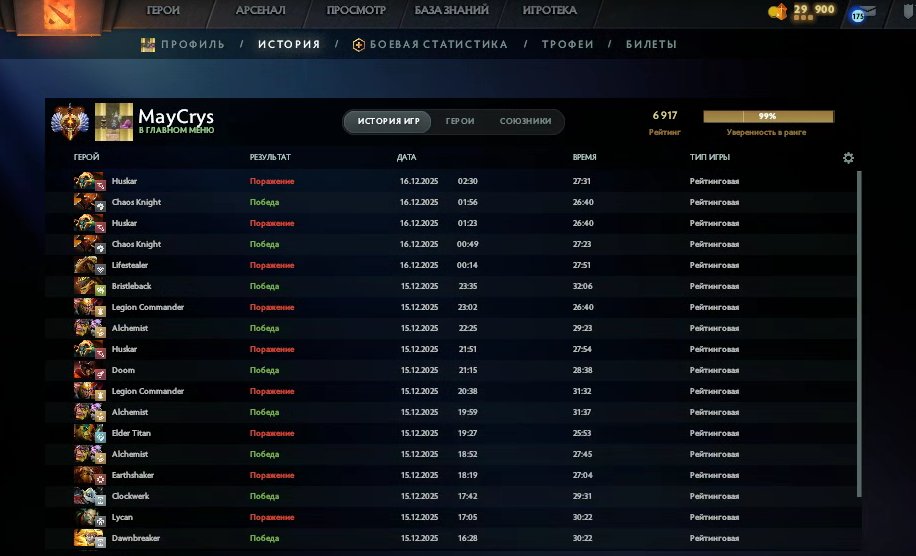Sort by ГЕРОЙ column header
916x556 pixels.
click(86, 157)
